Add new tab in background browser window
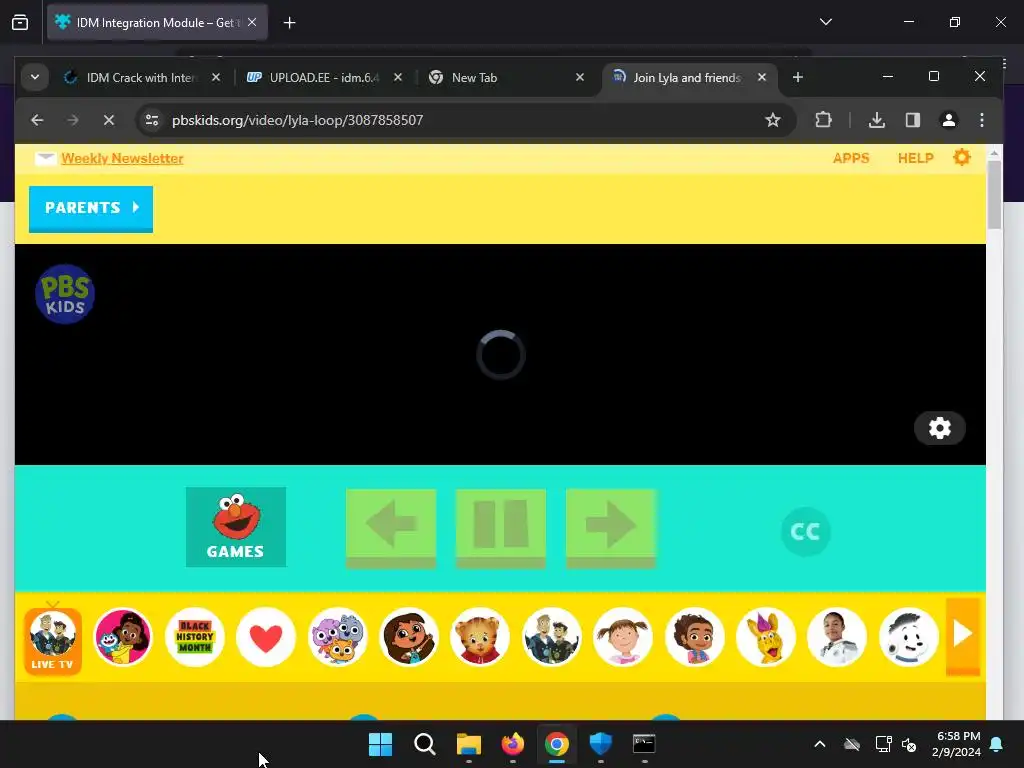This screenshot has height=768, width=1024. pos(289,23)
